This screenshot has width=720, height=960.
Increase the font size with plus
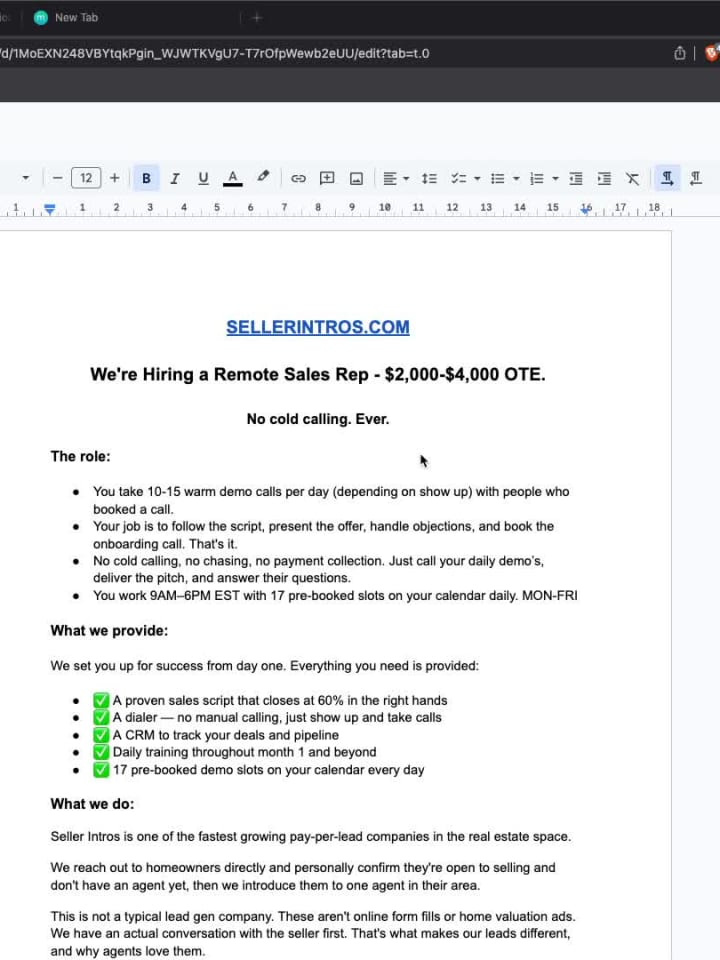pyautogui.click(x=114, y=178)
